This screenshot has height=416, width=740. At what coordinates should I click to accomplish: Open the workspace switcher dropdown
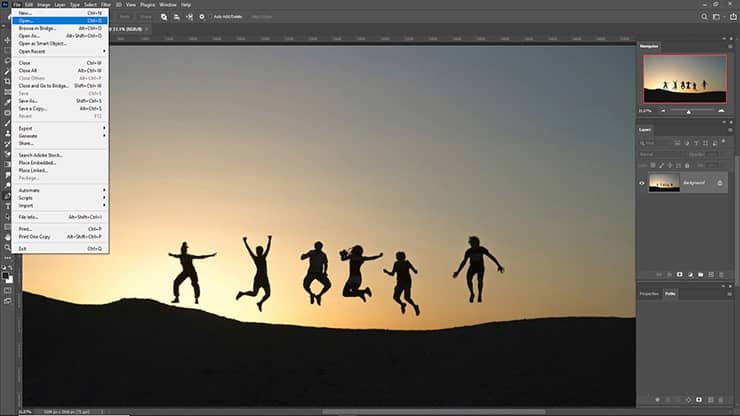point(717,17)
